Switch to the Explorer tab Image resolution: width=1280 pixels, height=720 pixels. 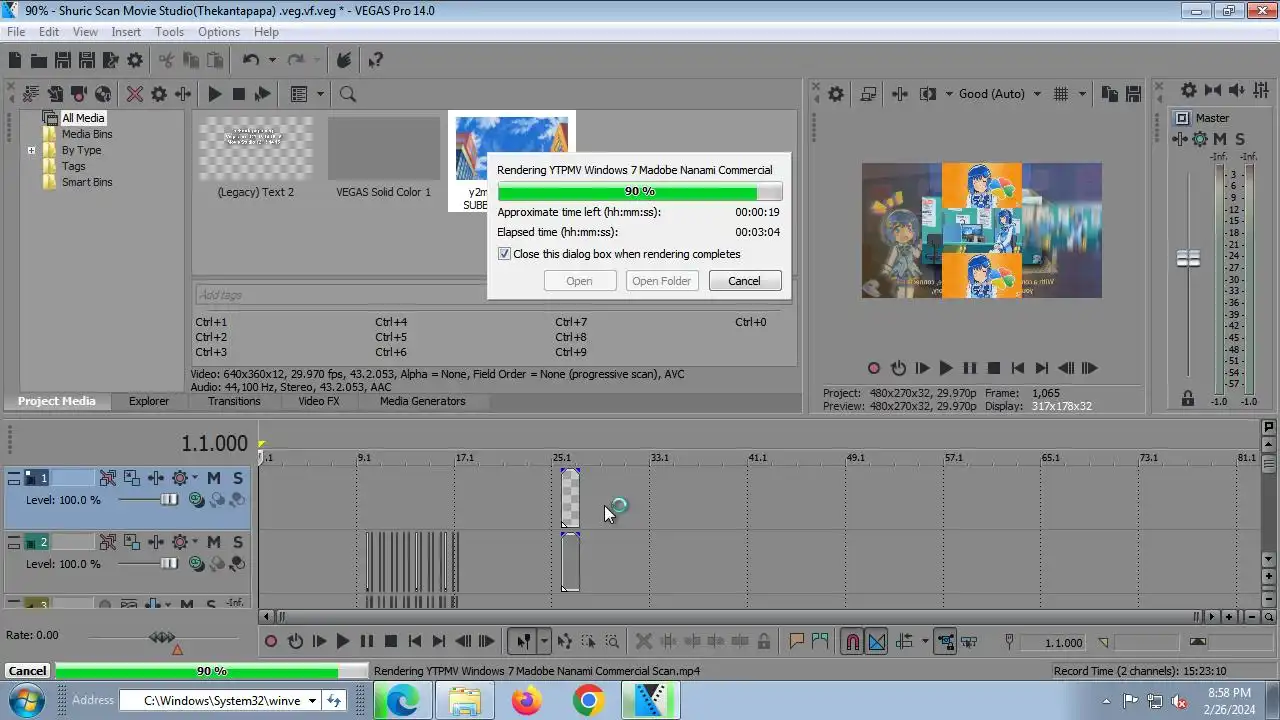[x=149, y=401]
